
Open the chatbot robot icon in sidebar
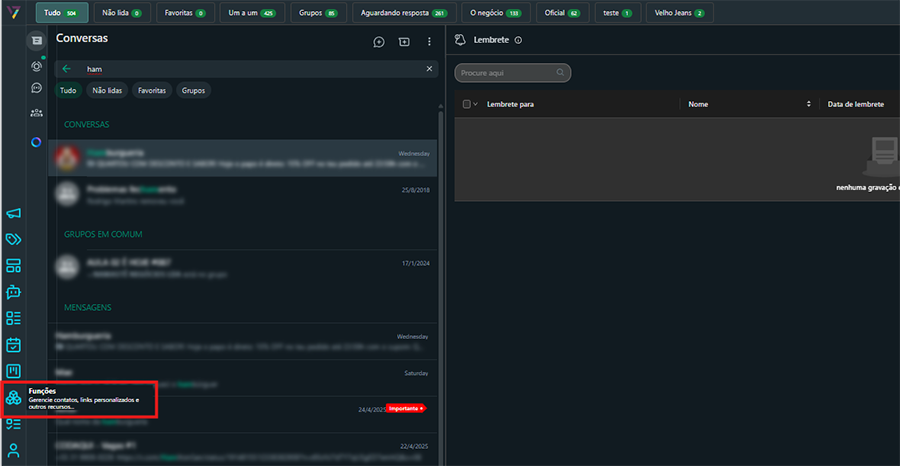[x=13, y=292]
